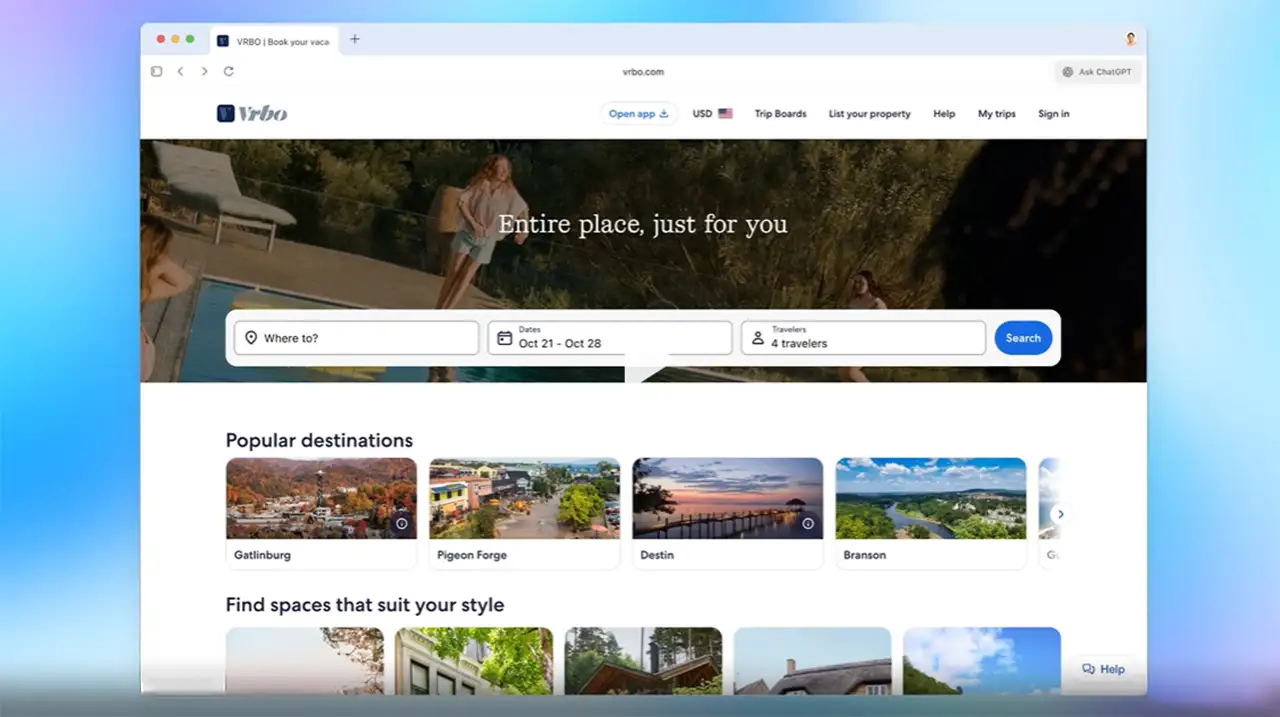Click the browser profile avatar icon
1280x717 pixels.
1131,40
